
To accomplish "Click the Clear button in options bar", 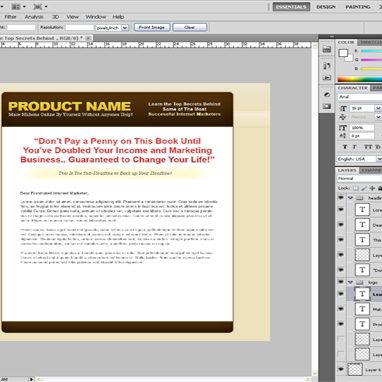I will (x=190, y=27).
